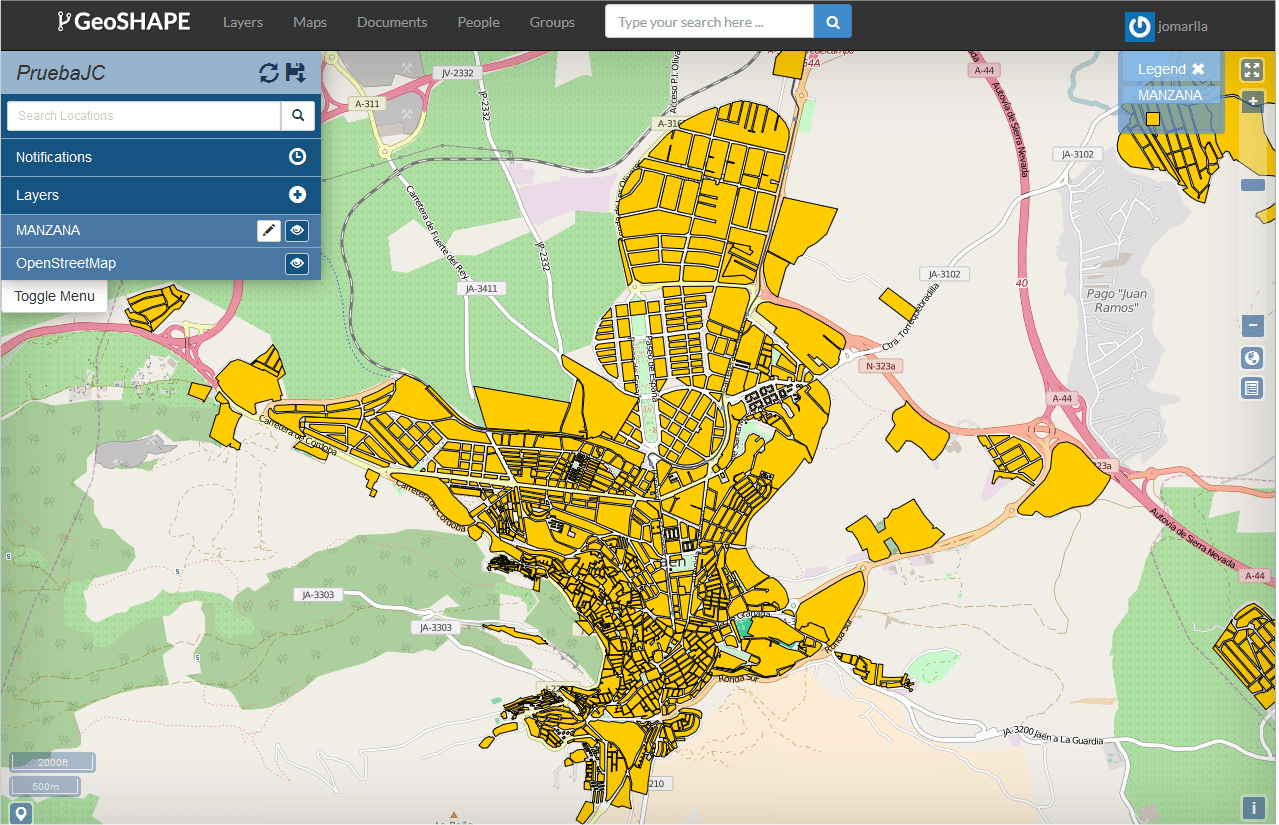The height and width of the screenshot is (825, 1279).
Task: Close the Legend panel
Action: 1198,69
